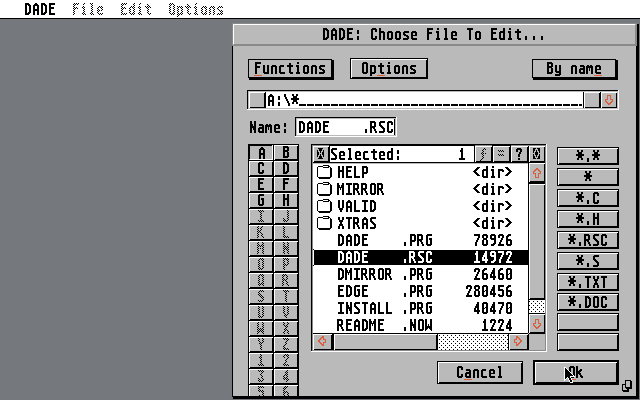This screenshot has height=400, width=640.
Task: Select file DADE .PRG in list
Action: click(x=421, y=240)
